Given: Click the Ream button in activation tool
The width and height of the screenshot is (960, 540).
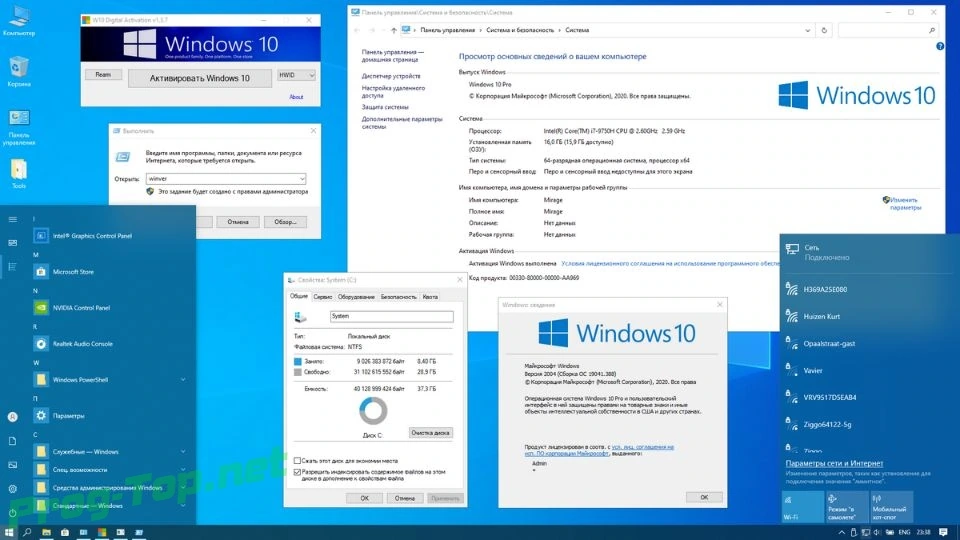Looking at the screenshot, I should [x=103, y=75].
